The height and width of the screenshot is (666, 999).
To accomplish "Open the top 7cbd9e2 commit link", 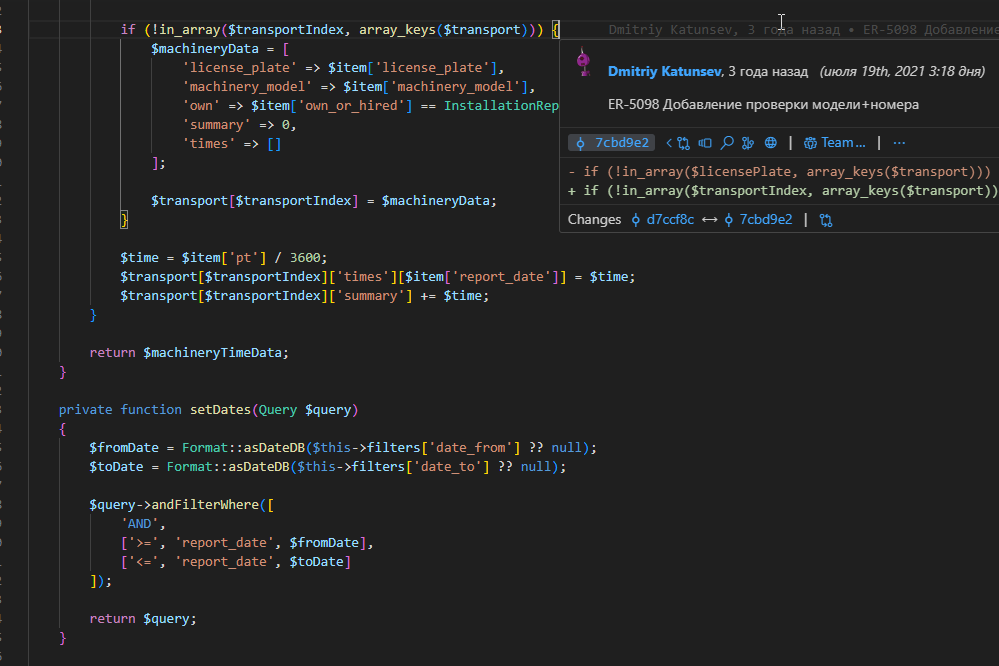I will (x=612, y=143).
